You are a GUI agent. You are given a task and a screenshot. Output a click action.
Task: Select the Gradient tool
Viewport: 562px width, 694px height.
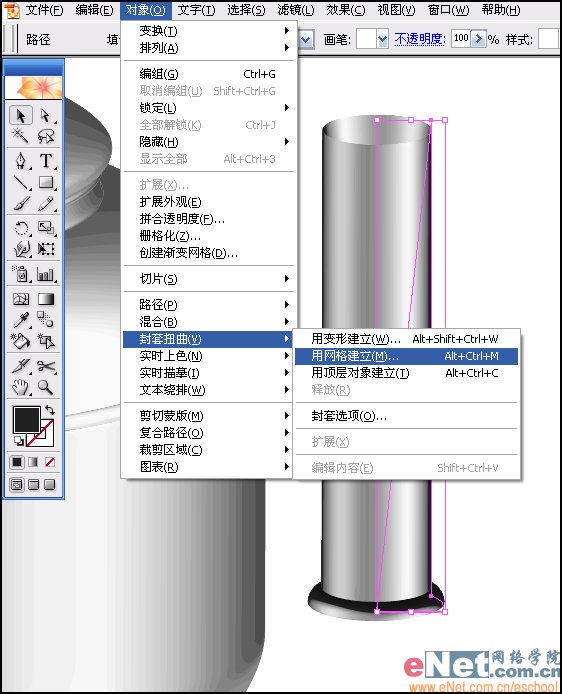46,300
